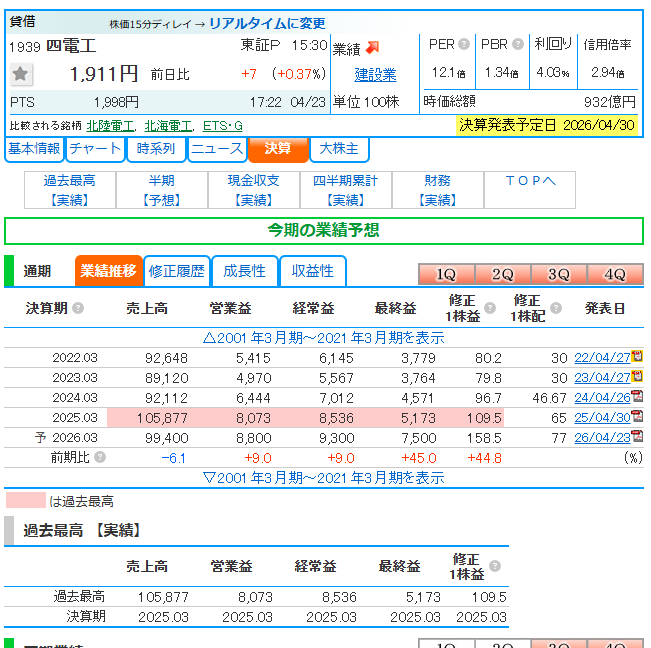This screenshot has height=648, width=651.
Task: Open compared stock ETS・G
Action: pos(223,126)
